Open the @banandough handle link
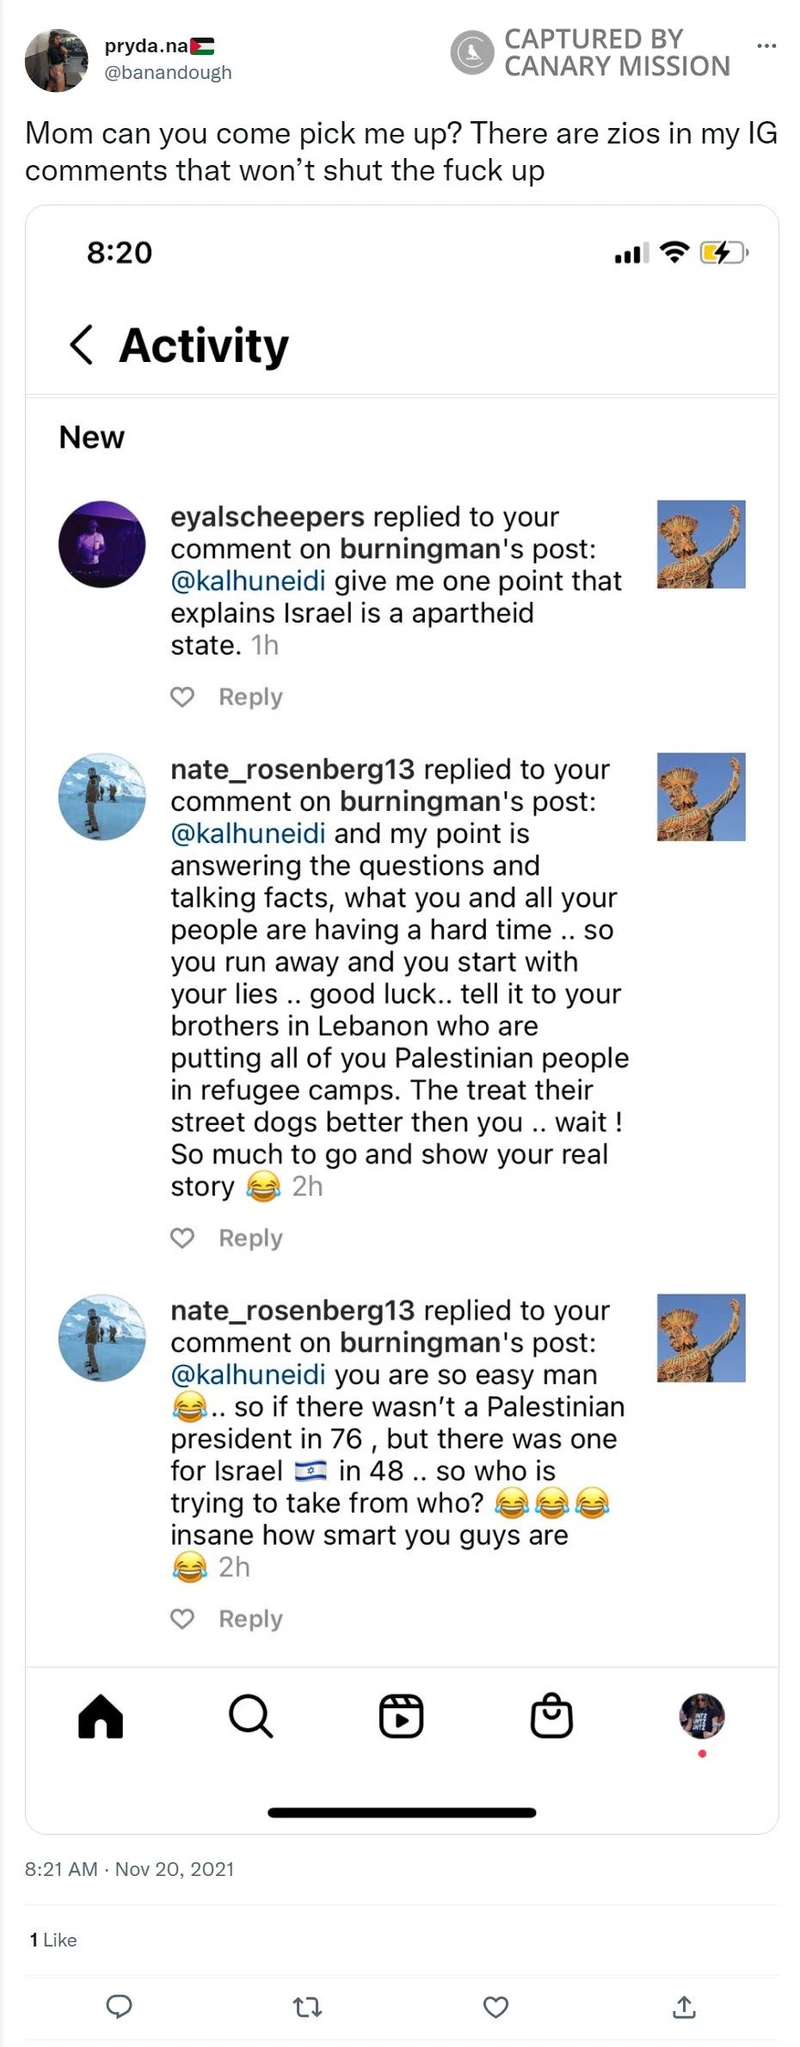This screenshot has height=2047, width=800. [x=168, y=72]
